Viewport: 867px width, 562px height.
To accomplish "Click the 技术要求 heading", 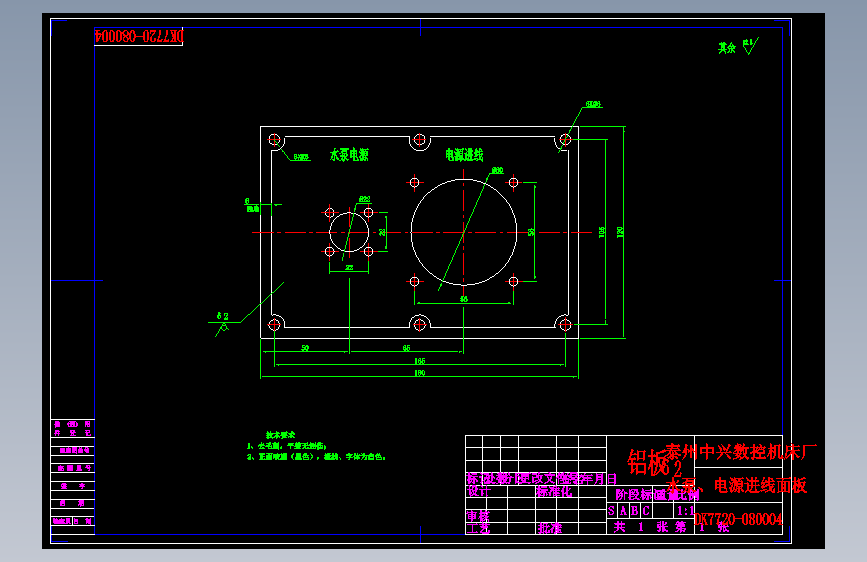I will [x=280, y=435].
